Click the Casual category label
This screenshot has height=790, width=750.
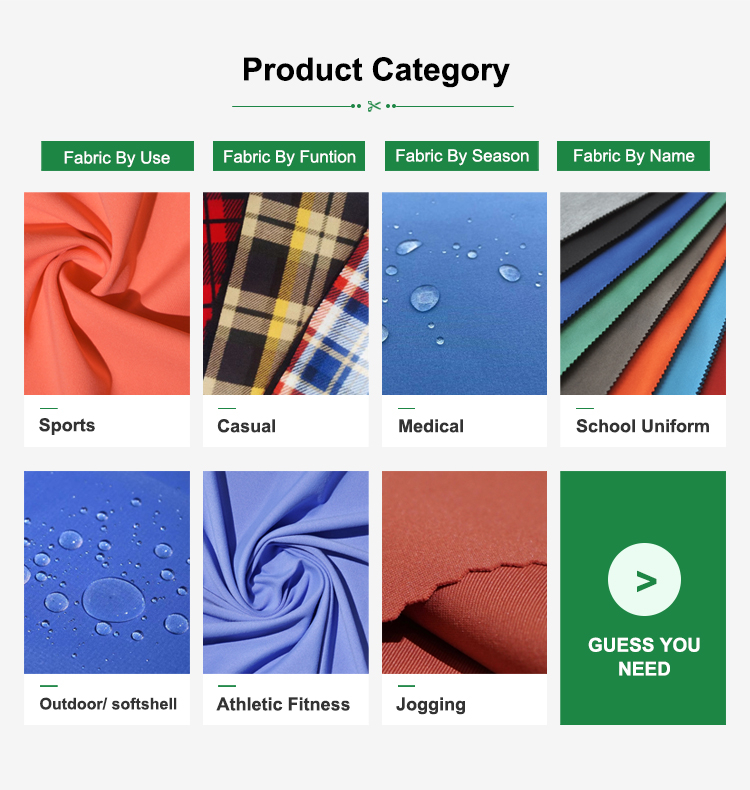click(246, 426)
